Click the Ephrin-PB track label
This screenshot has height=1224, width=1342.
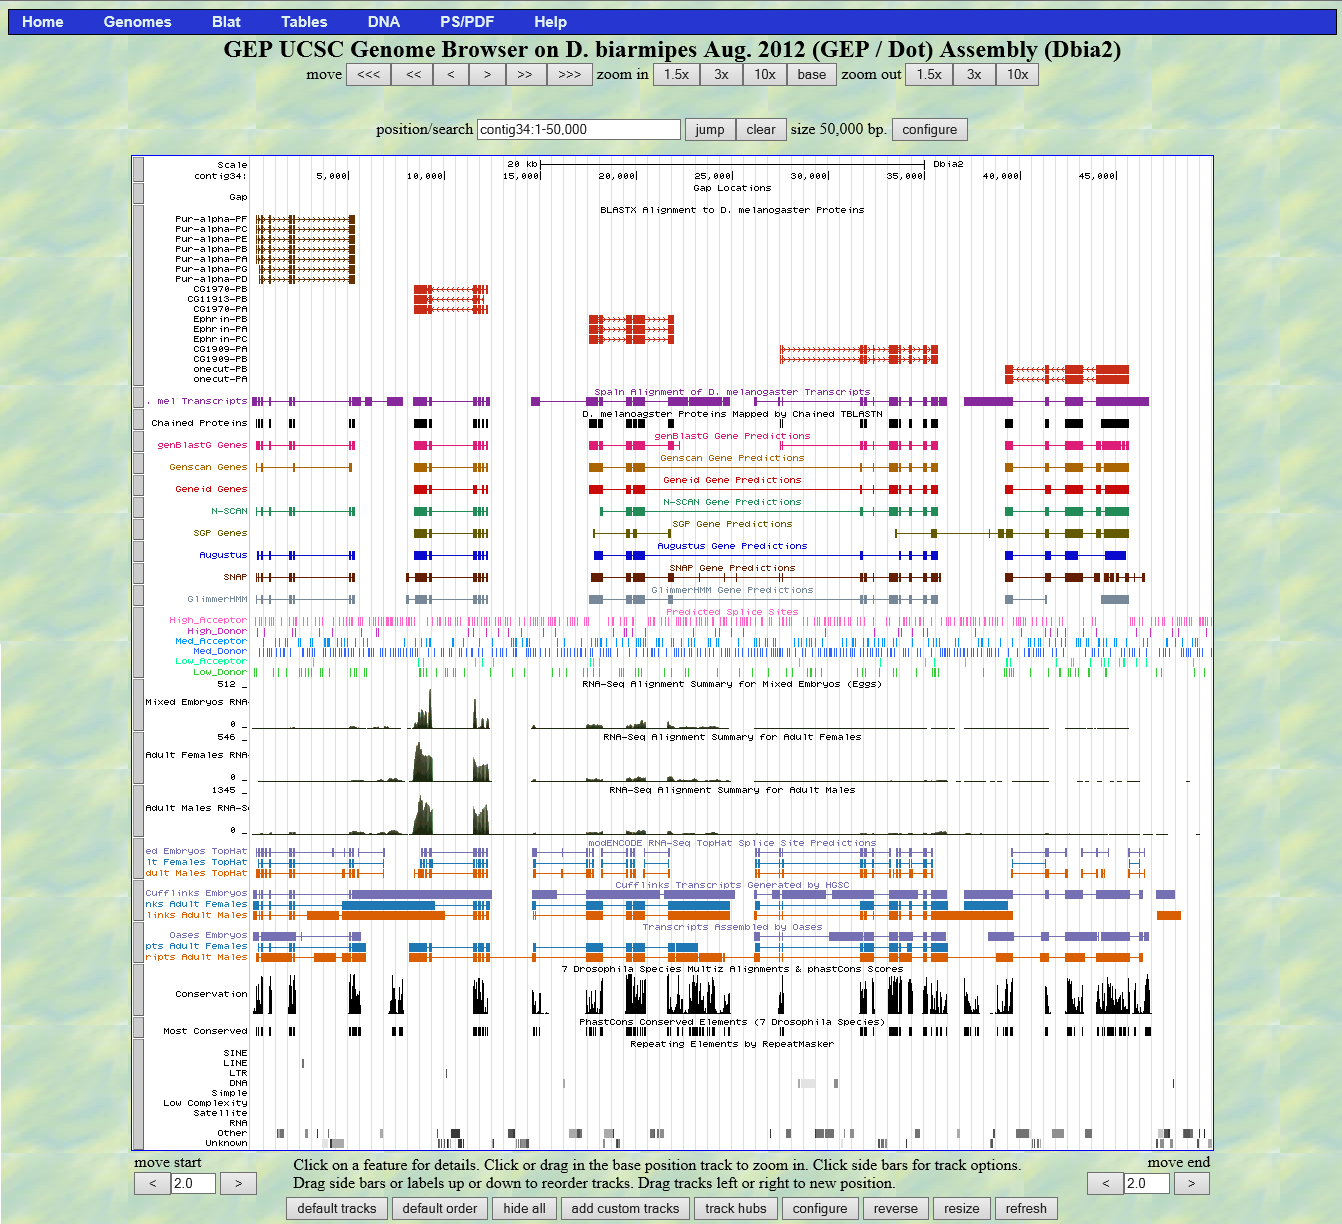pyautogui.click(x=220, y=319)
